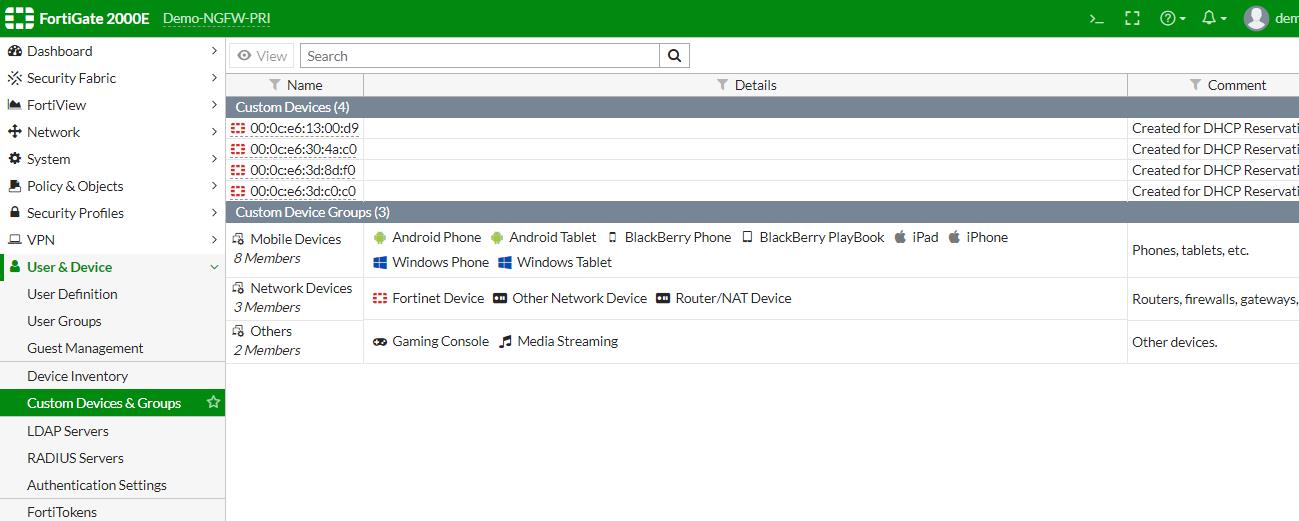Unfavorite Custom Devices & Groups star
Image resolution: width=1299 pixels, height=521 pixels.
[213, 402]
